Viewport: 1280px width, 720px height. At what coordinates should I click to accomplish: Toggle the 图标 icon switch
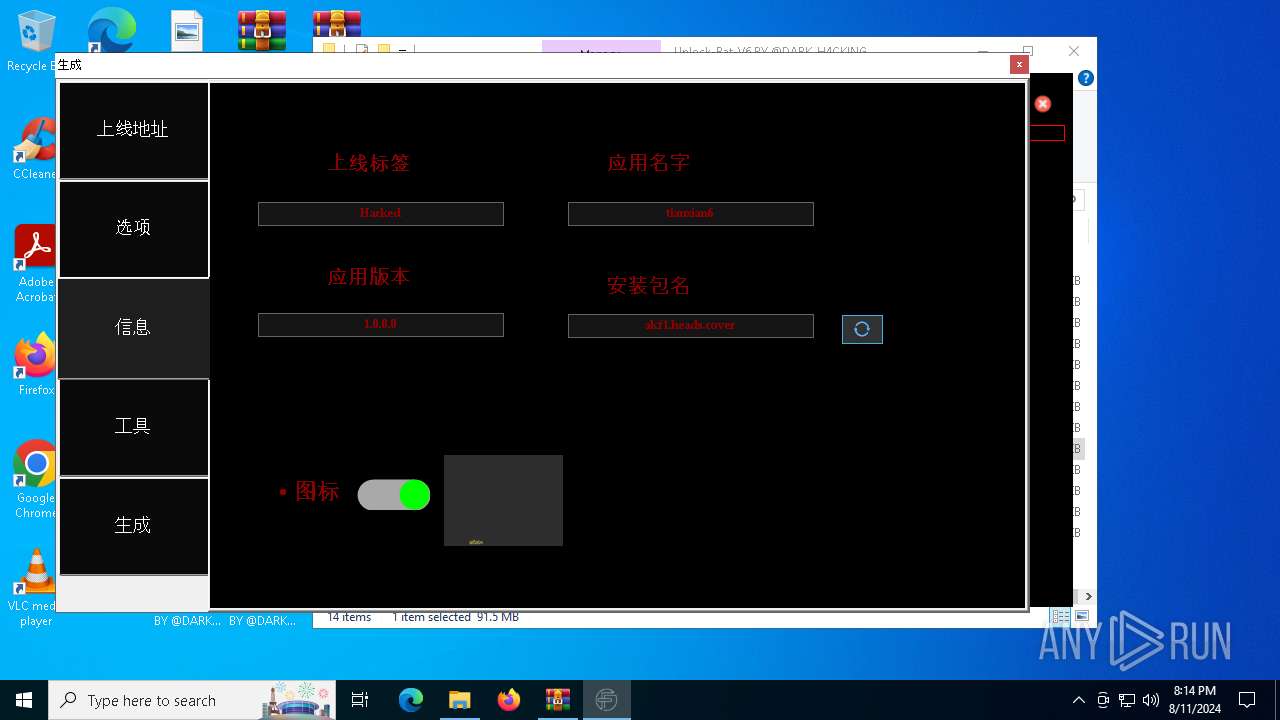(394, 494)
